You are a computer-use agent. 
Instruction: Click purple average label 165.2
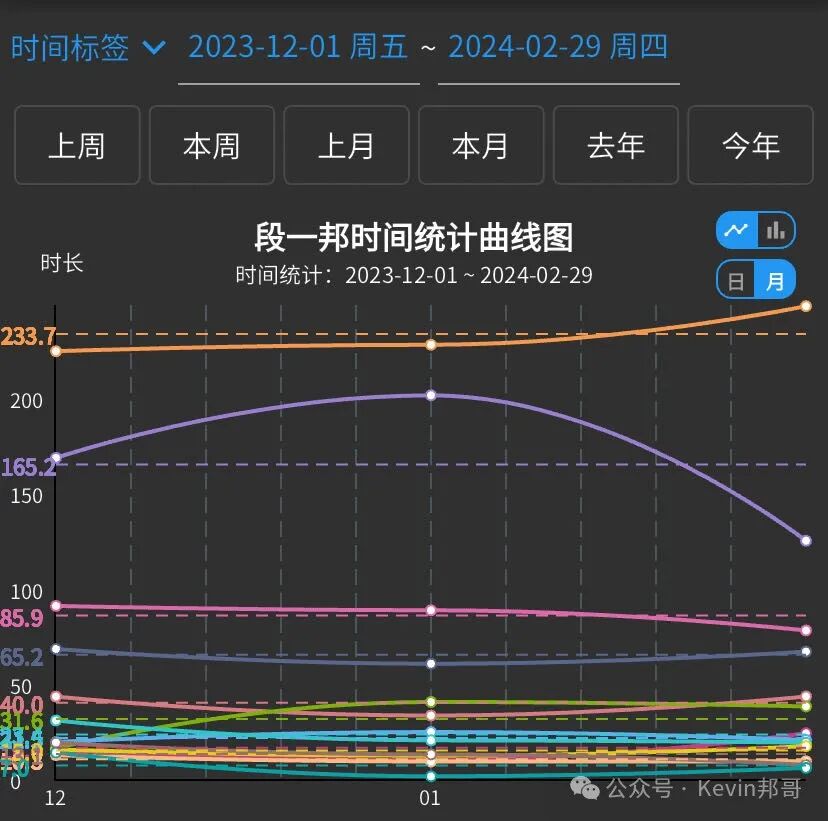coord(28,467)
